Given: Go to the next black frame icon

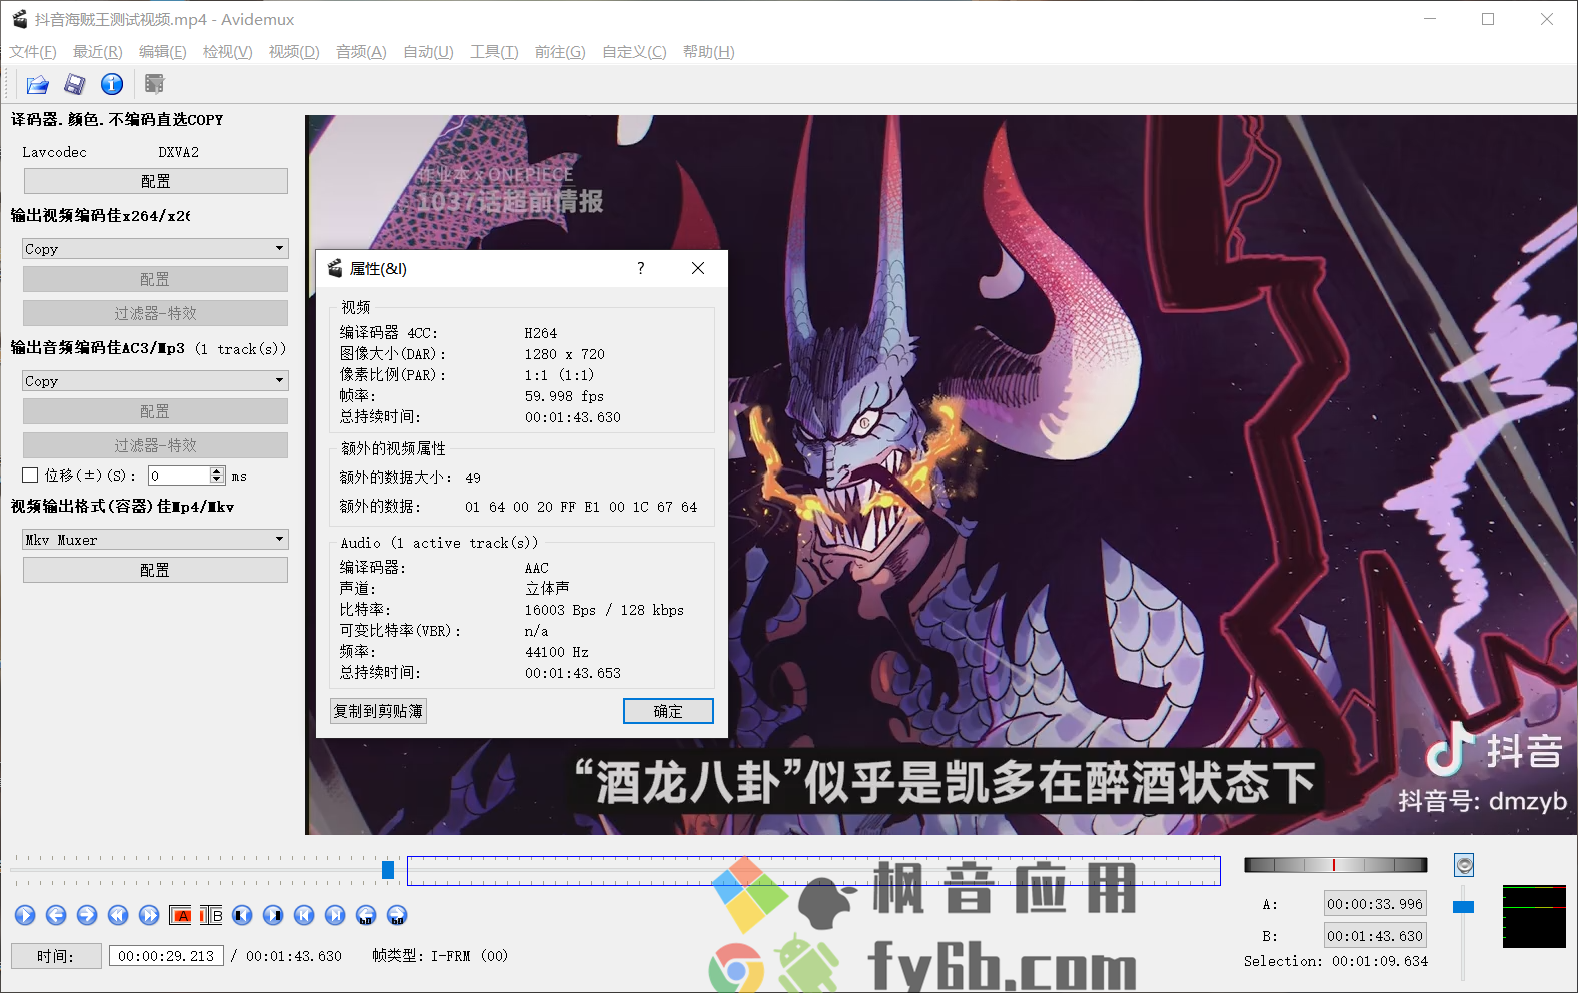Looking at the screenshot, I should point(273,915).
